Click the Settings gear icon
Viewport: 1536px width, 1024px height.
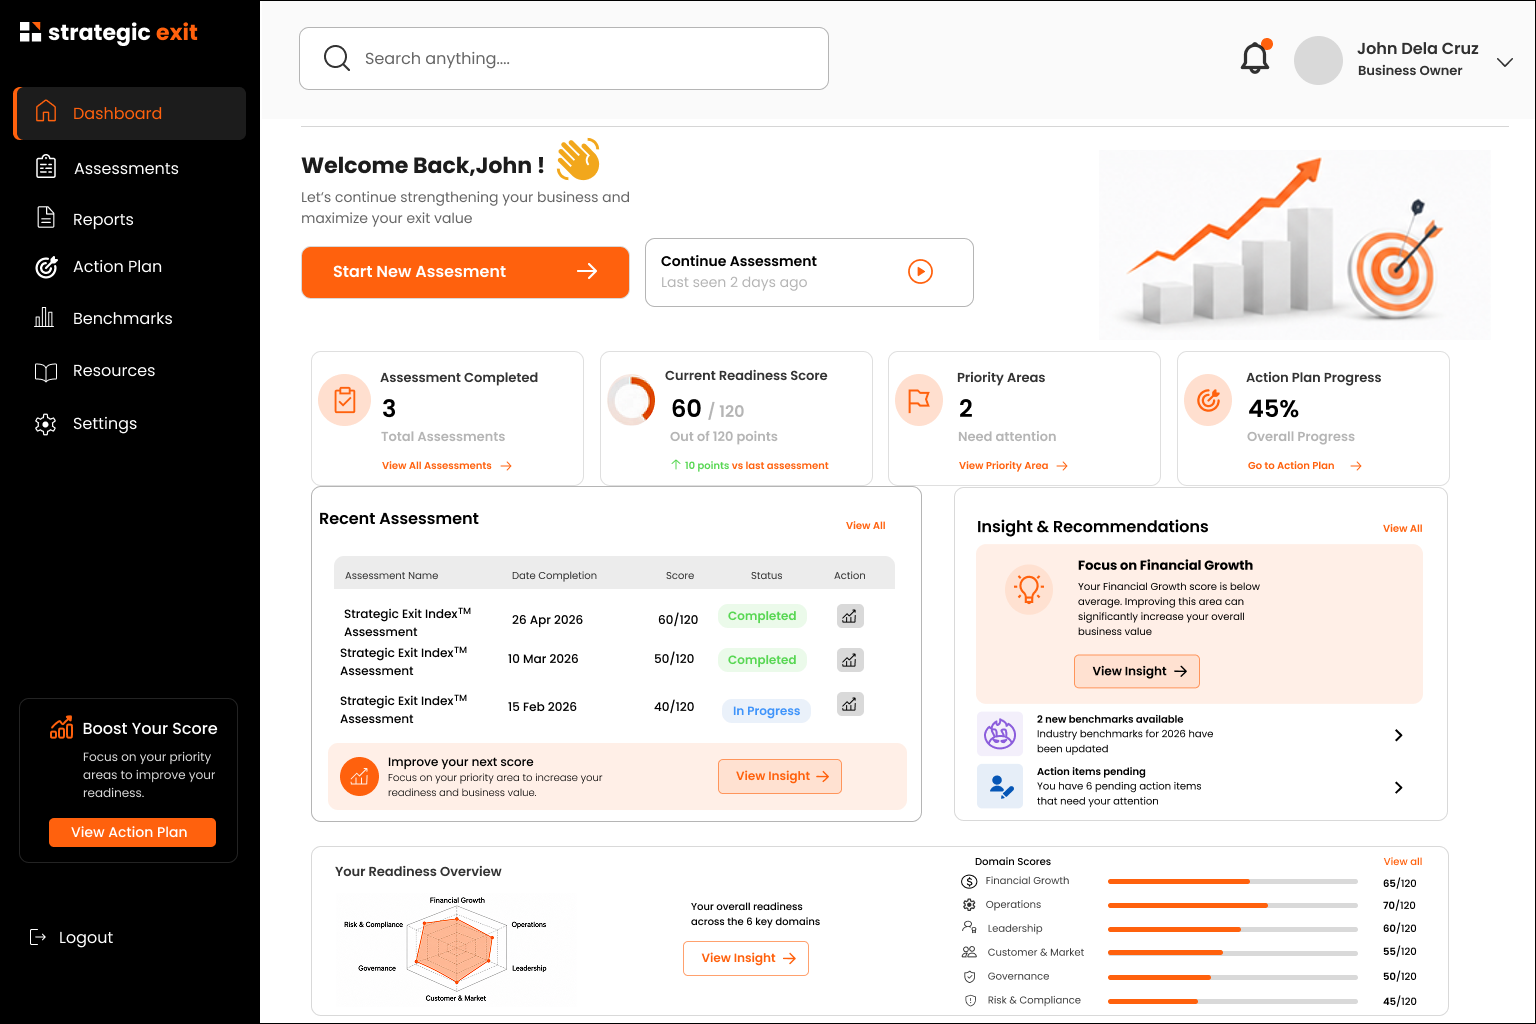(x=46, y=424)
